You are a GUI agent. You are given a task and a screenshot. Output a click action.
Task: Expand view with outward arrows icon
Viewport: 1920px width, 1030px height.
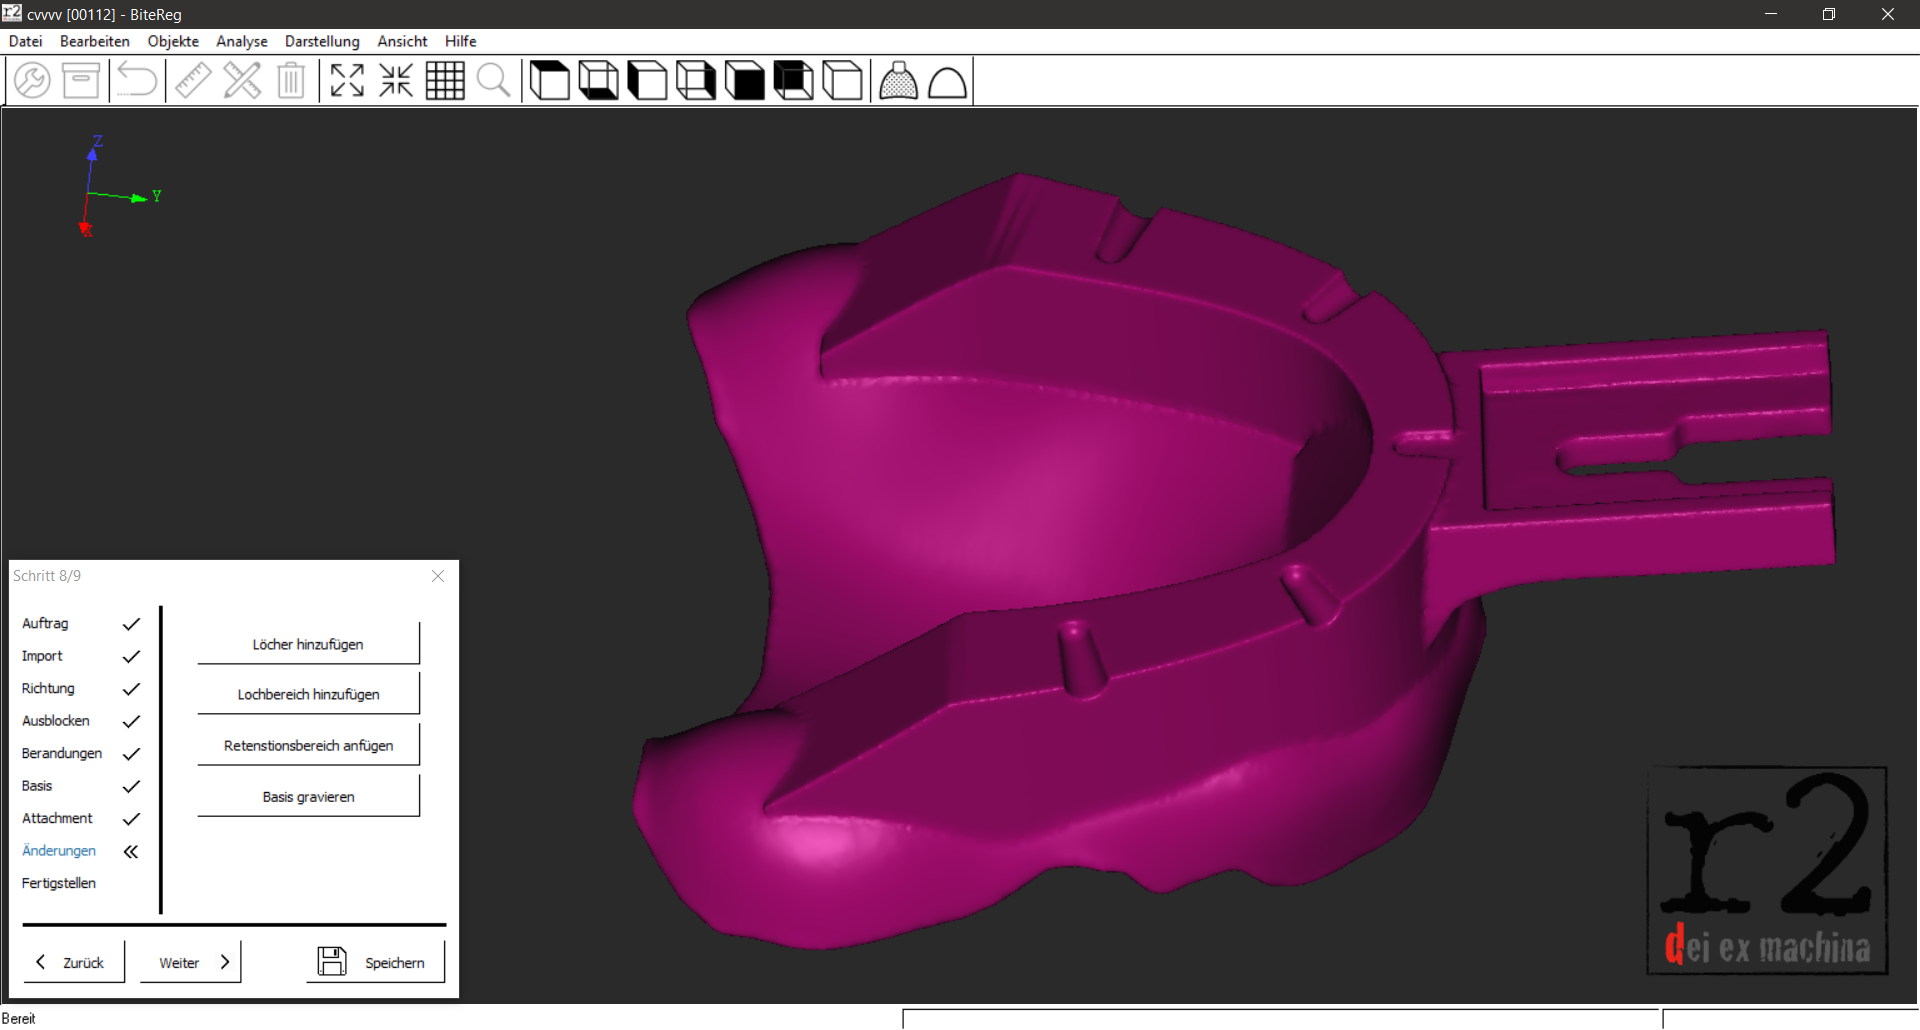347,80
